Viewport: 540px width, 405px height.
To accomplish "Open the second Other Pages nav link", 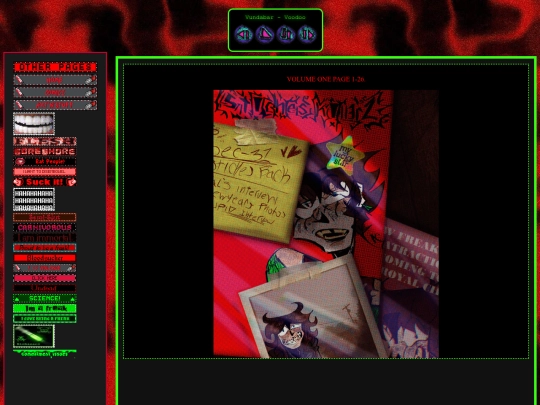I will tap(55, 92).
